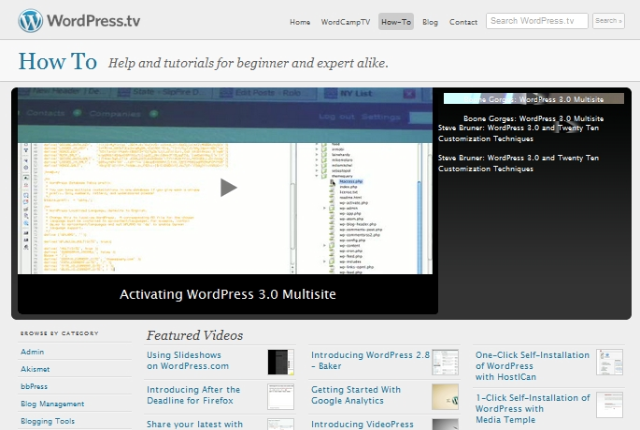The height and width of the screenshot is (430, 640).
Task: Browse the Akismet category
Action: click(35, 369)
